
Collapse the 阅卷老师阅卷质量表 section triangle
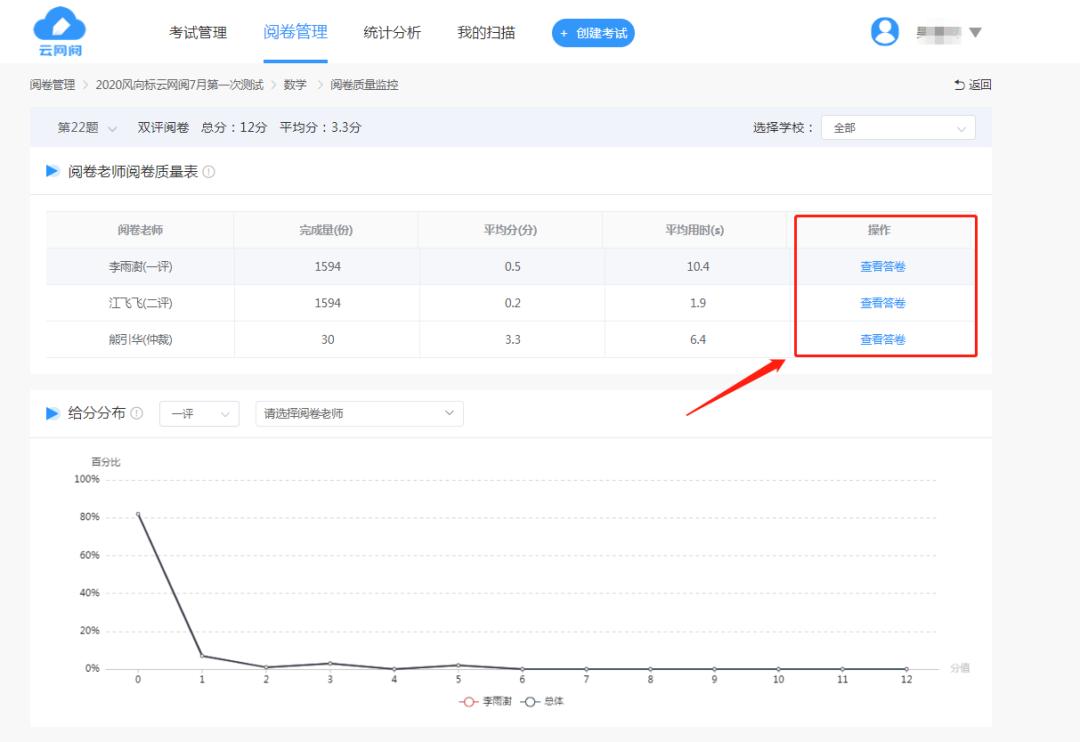click(x=52, y=170)
